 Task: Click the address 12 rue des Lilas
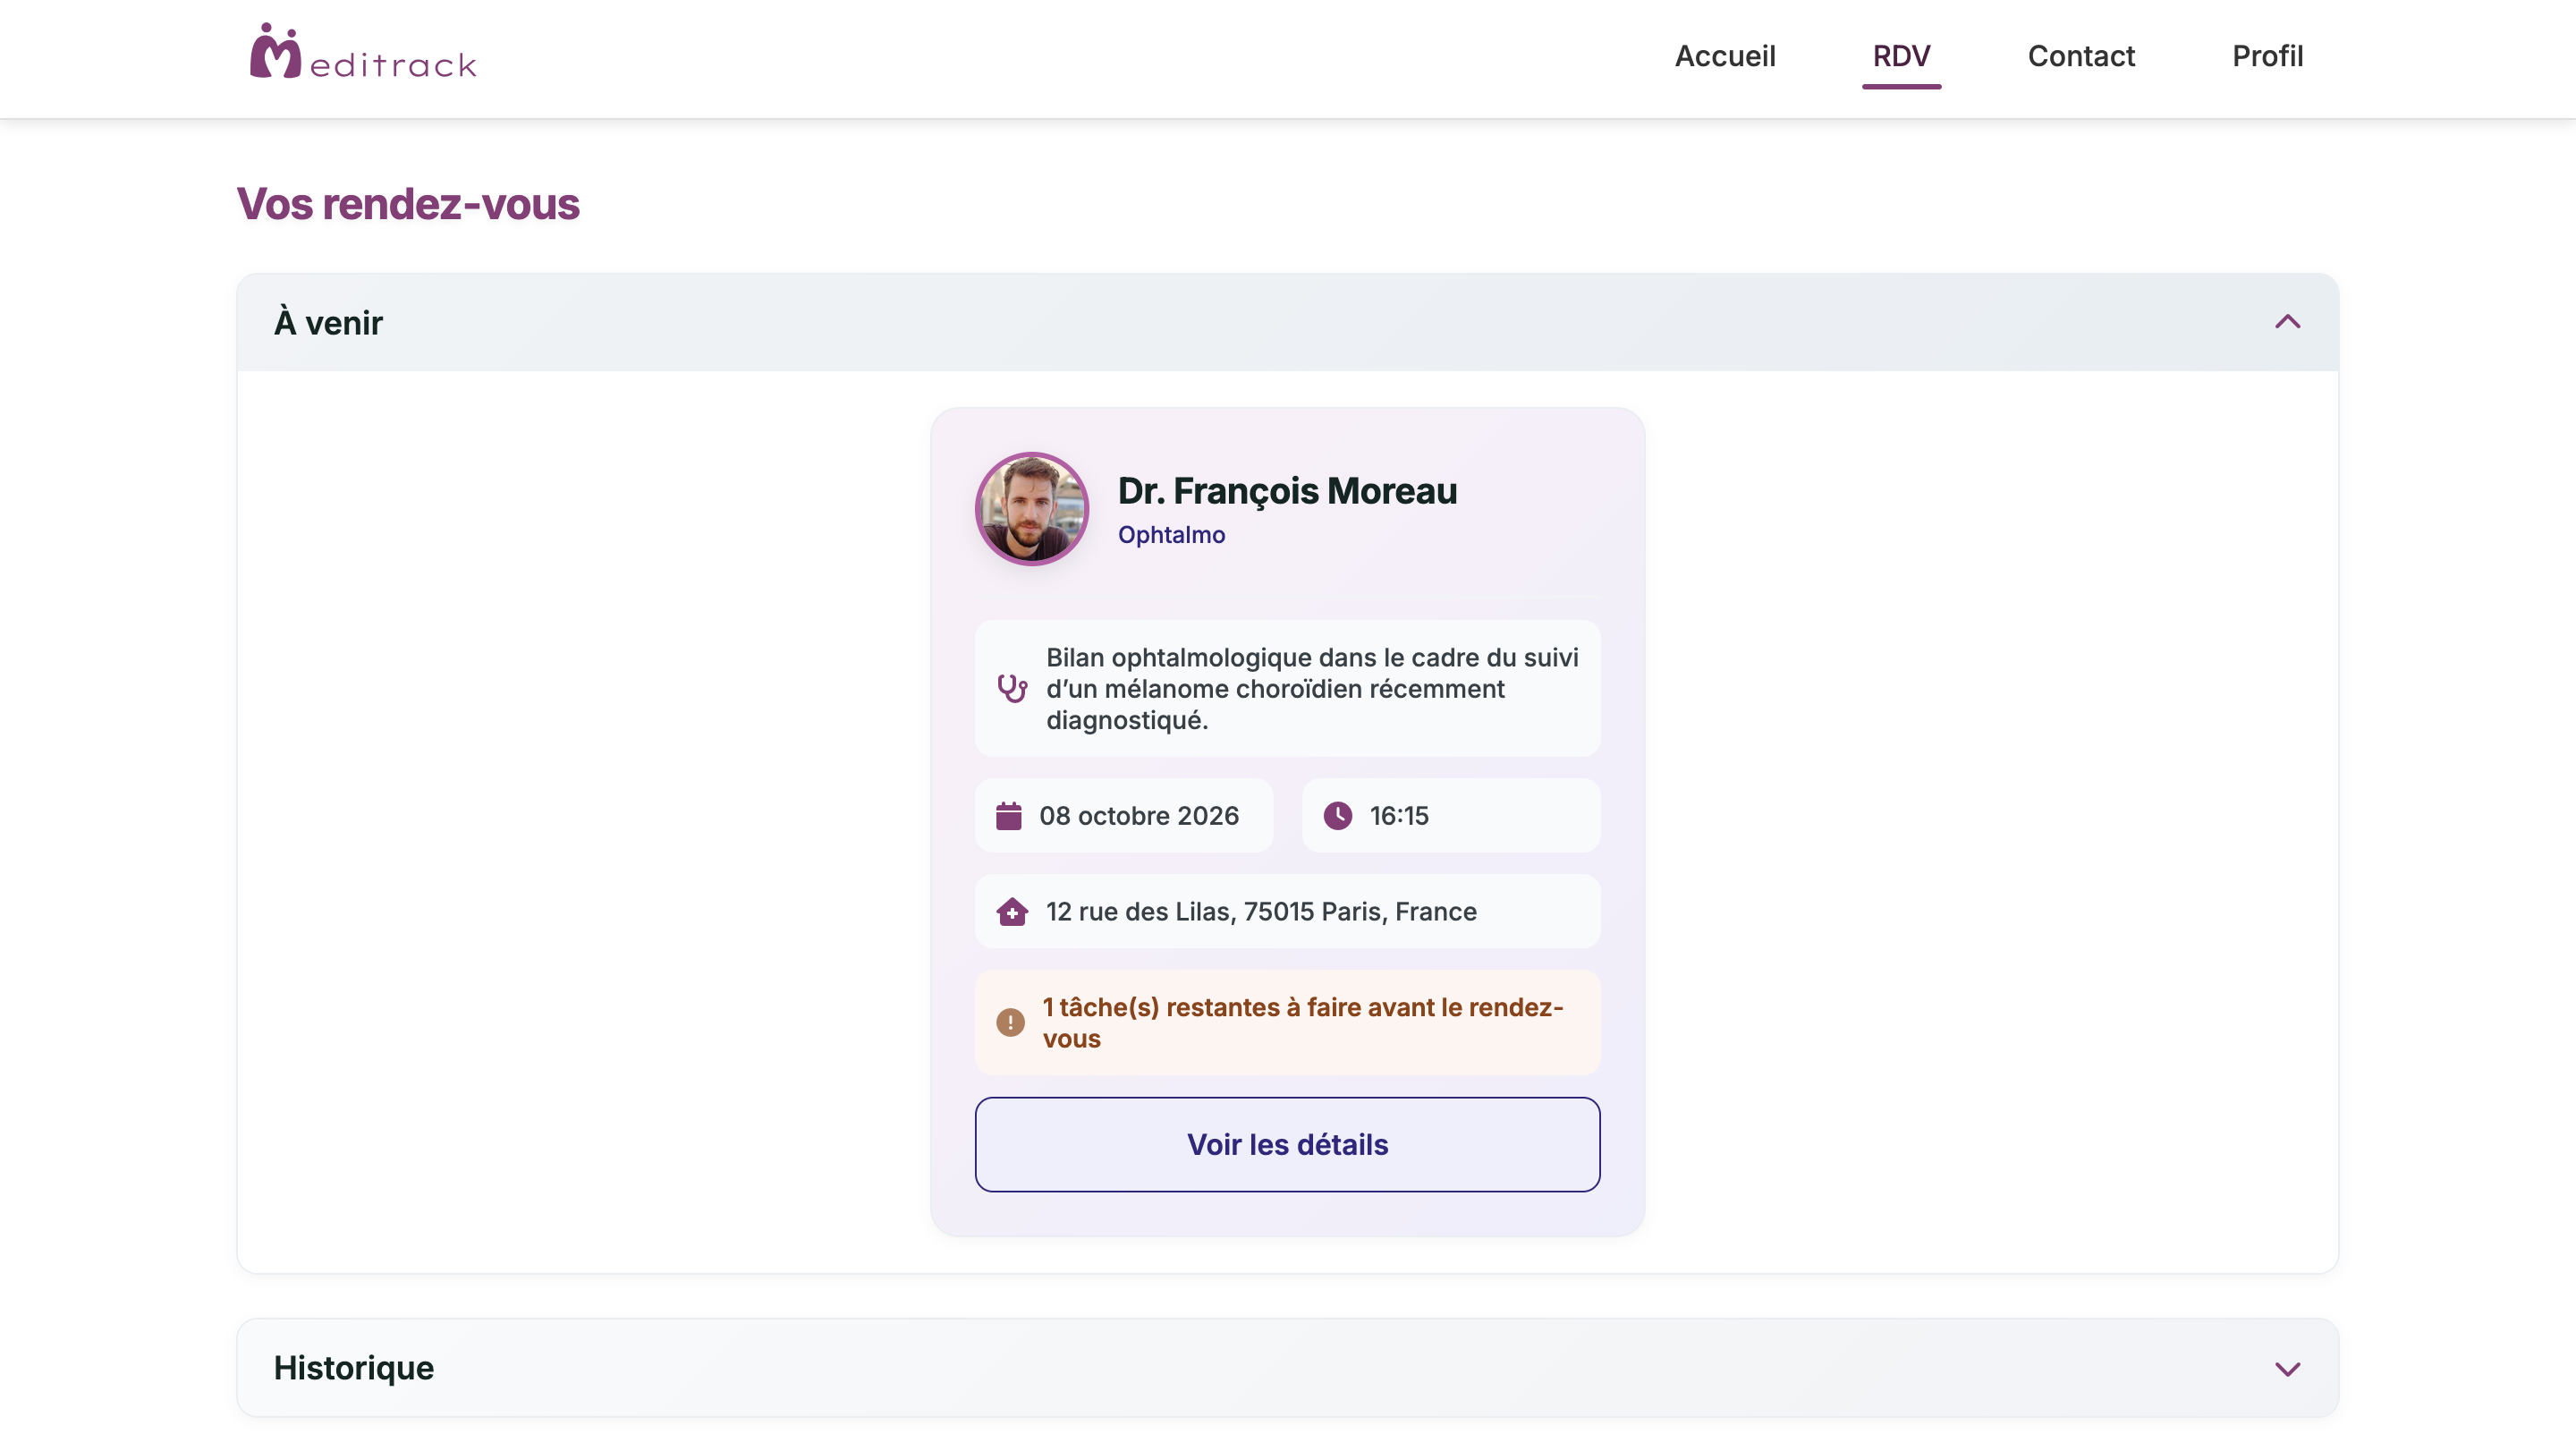(1261, 911)
